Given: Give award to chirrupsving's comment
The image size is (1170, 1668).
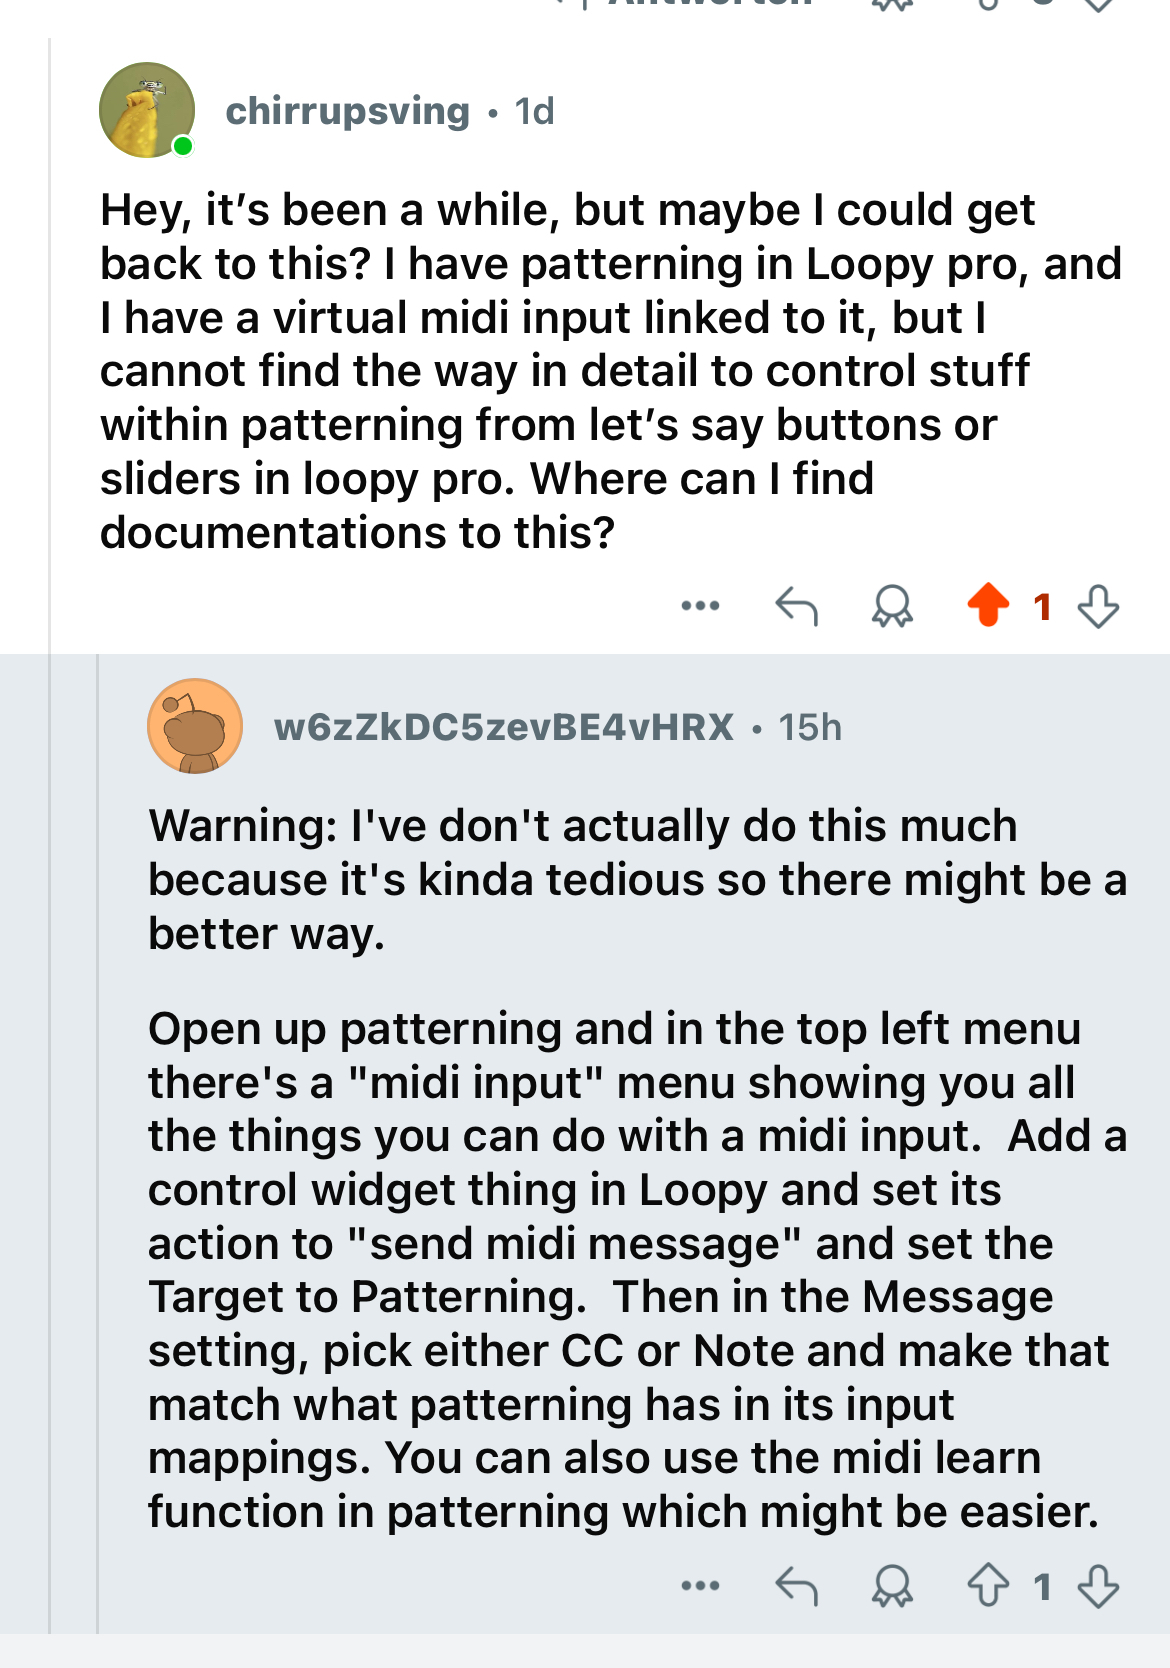Looking at the screenshot, I should pos(892,606).
